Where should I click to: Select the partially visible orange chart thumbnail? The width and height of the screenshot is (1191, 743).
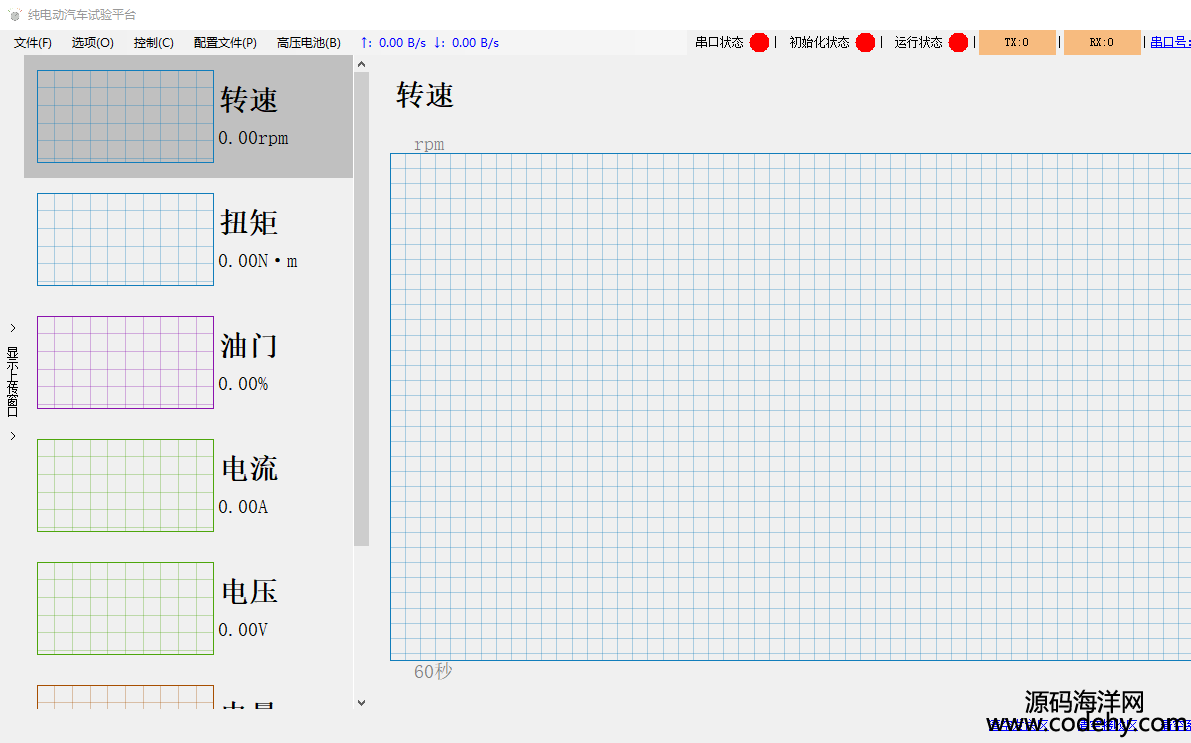125,697
